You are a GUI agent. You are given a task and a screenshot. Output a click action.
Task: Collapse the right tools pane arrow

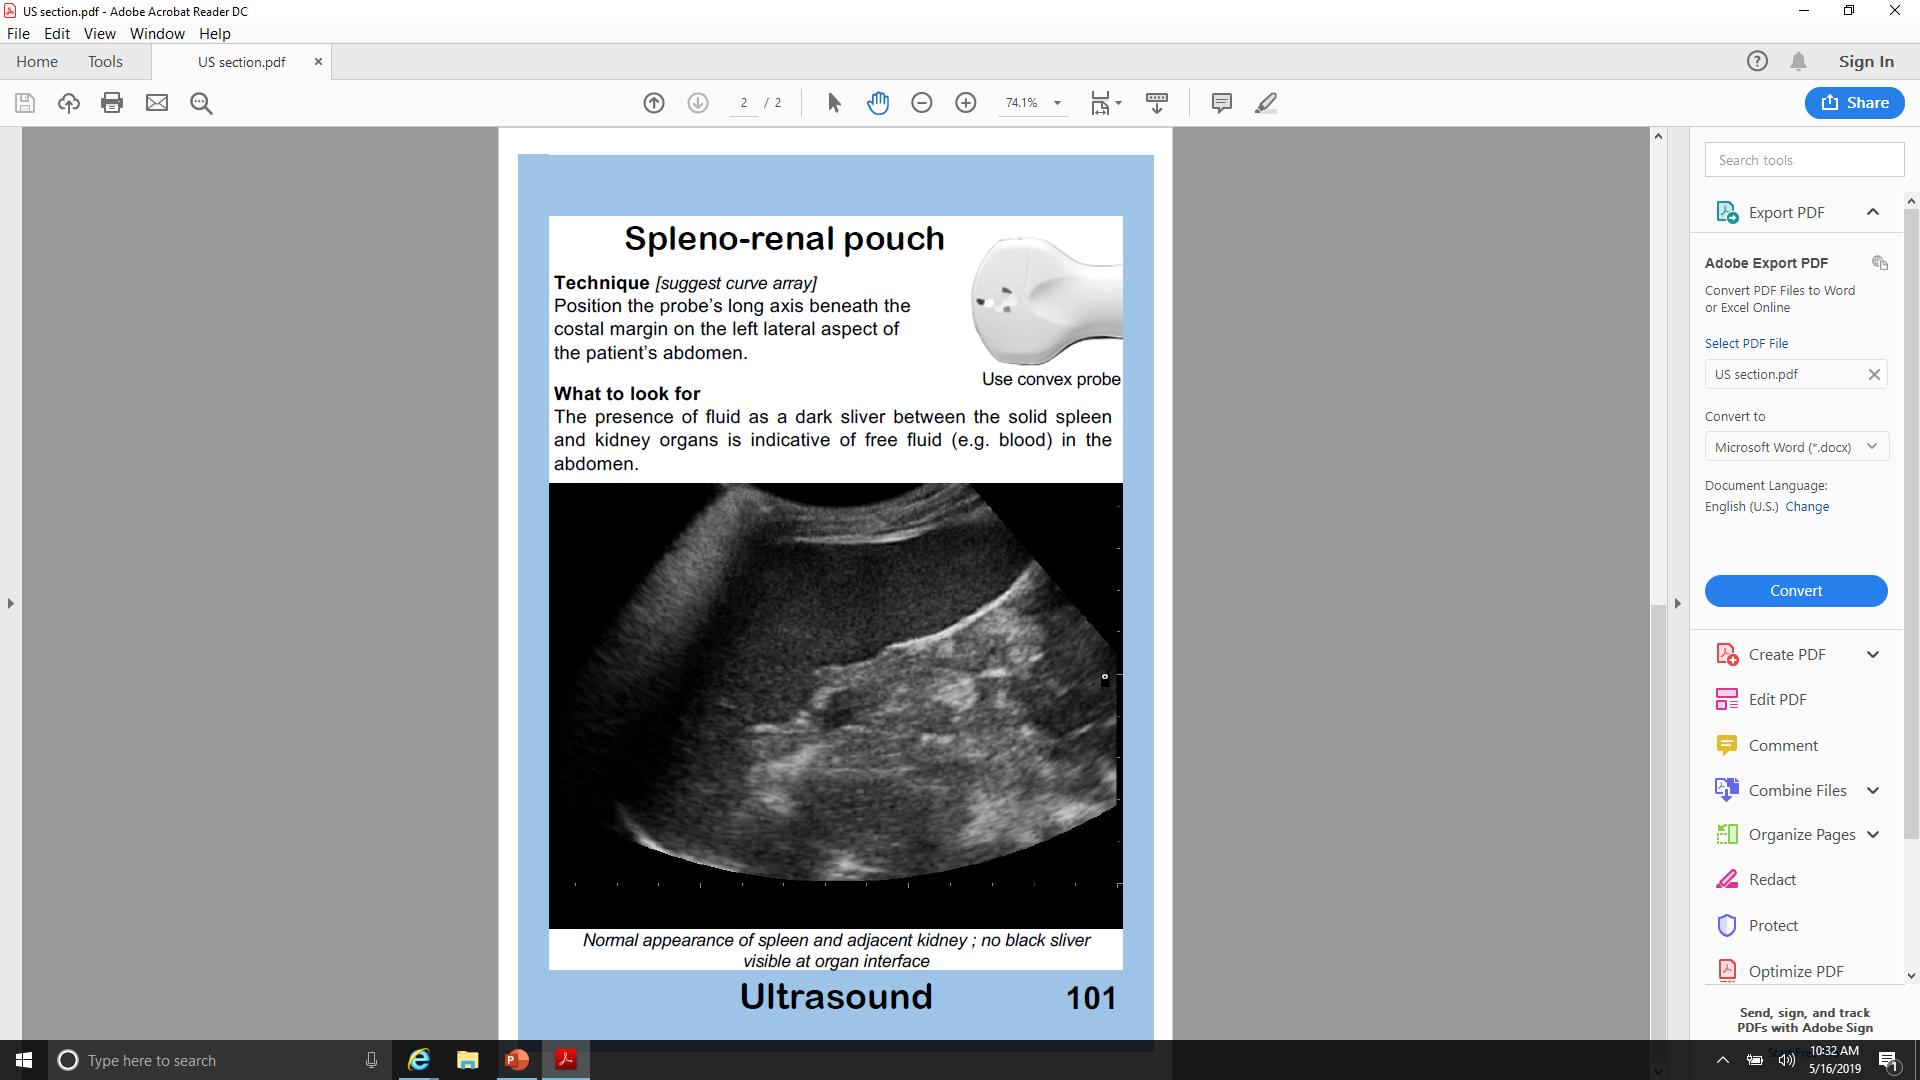pyautogui.click(x=1678, y=603)
